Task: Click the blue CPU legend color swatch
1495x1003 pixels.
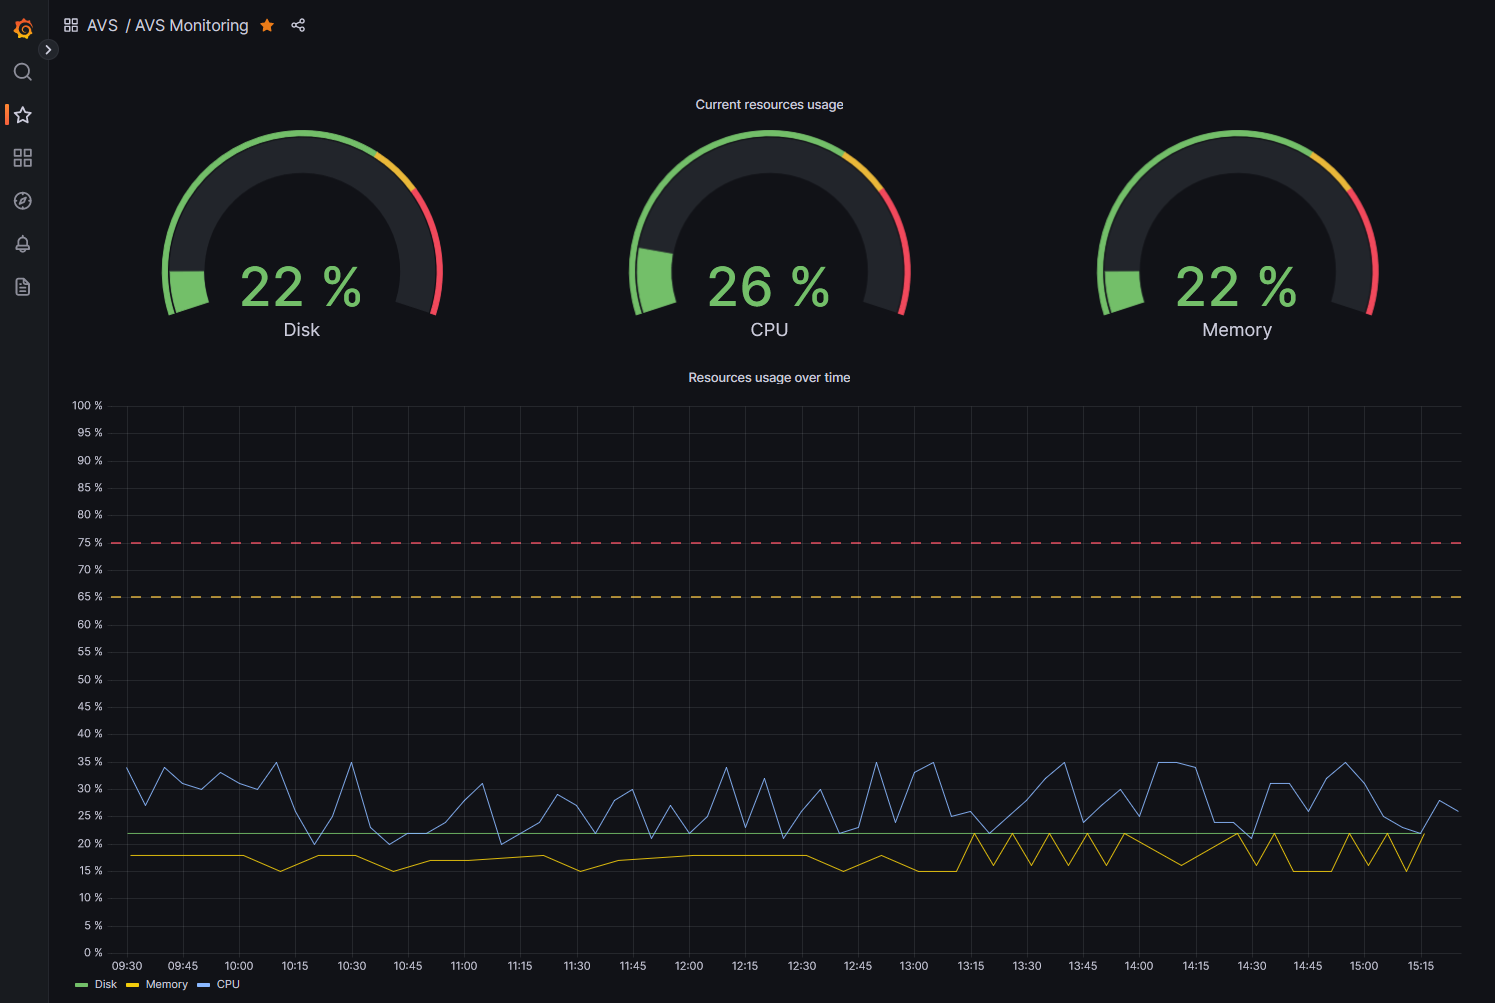Action: pyautogui.click(x=204, y=985)
